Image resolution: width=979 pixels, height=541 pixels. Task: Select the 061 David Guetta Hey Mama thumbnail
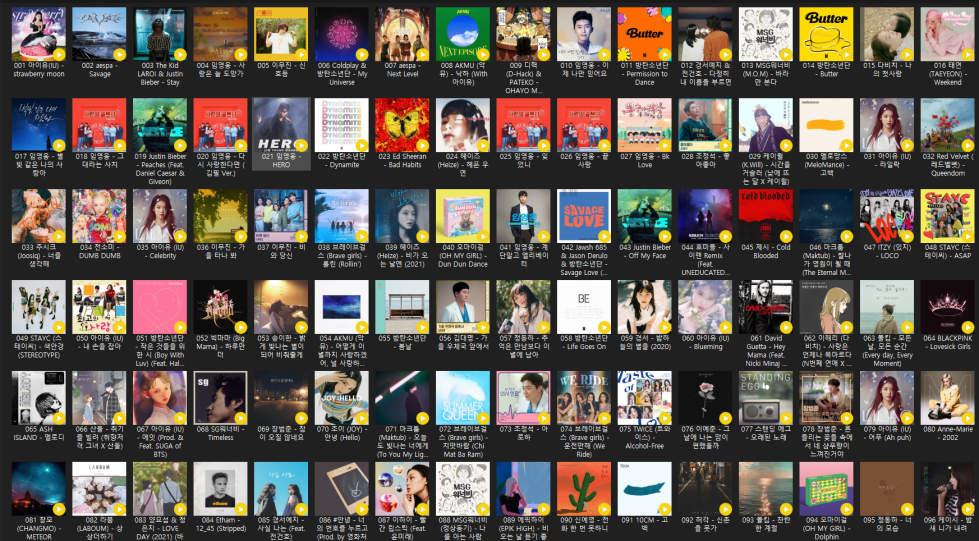[x=765, y=307]
